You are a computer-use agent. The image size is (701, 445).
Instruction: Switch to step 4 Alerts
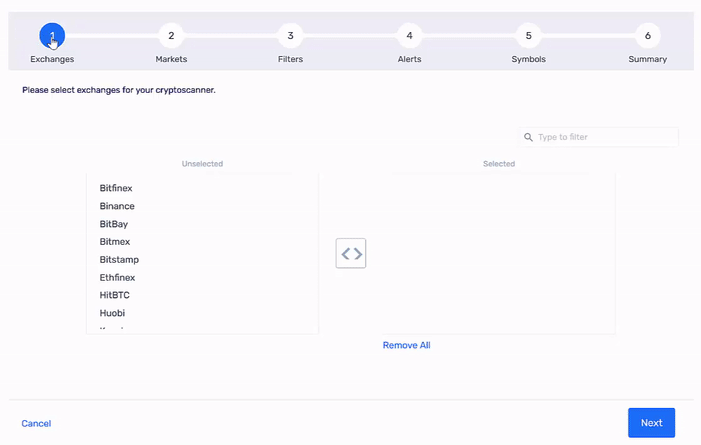tap(410, 36)
